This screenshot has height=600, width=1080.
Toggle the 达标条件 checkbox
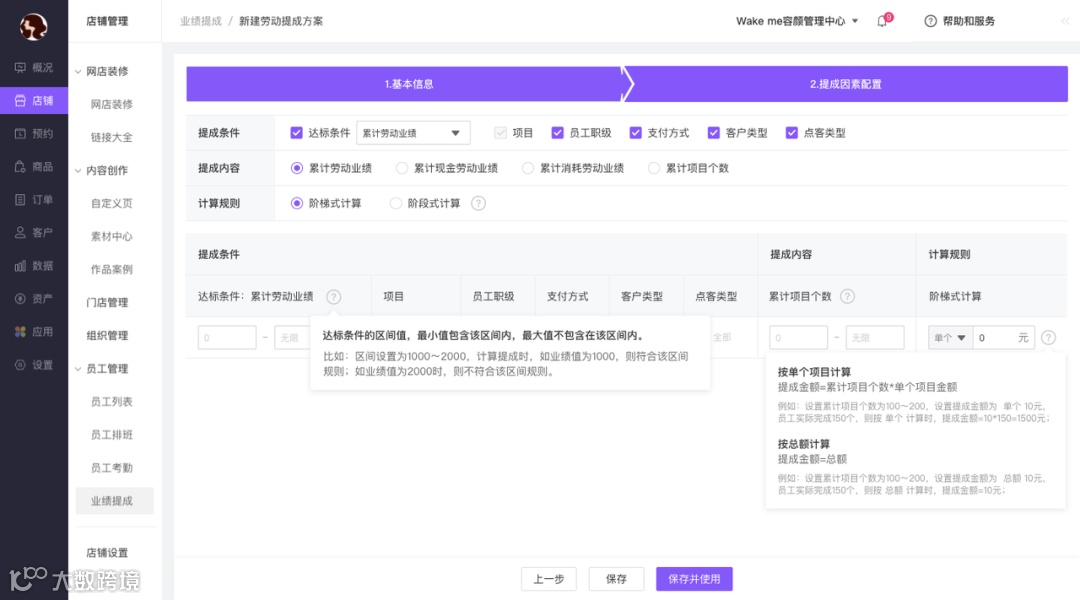pyautogui.click(x=296, y=133)
